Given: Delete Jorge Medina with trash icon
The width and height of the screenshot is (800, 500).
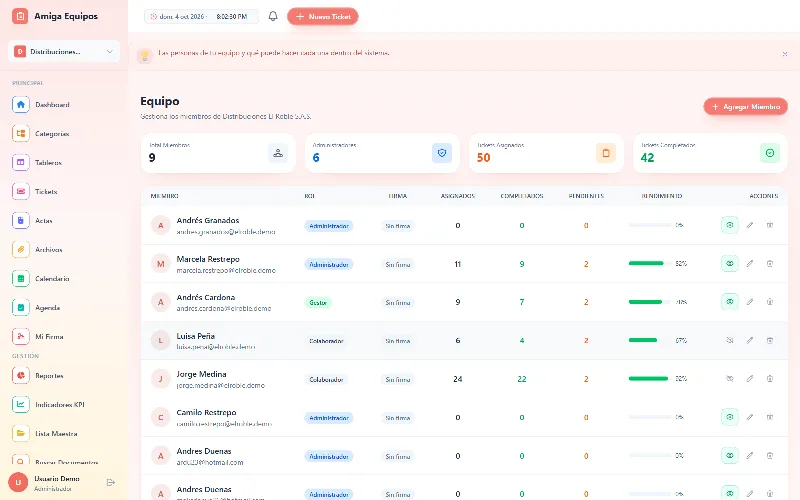Looking at the screenshot, I should [769, 379].
